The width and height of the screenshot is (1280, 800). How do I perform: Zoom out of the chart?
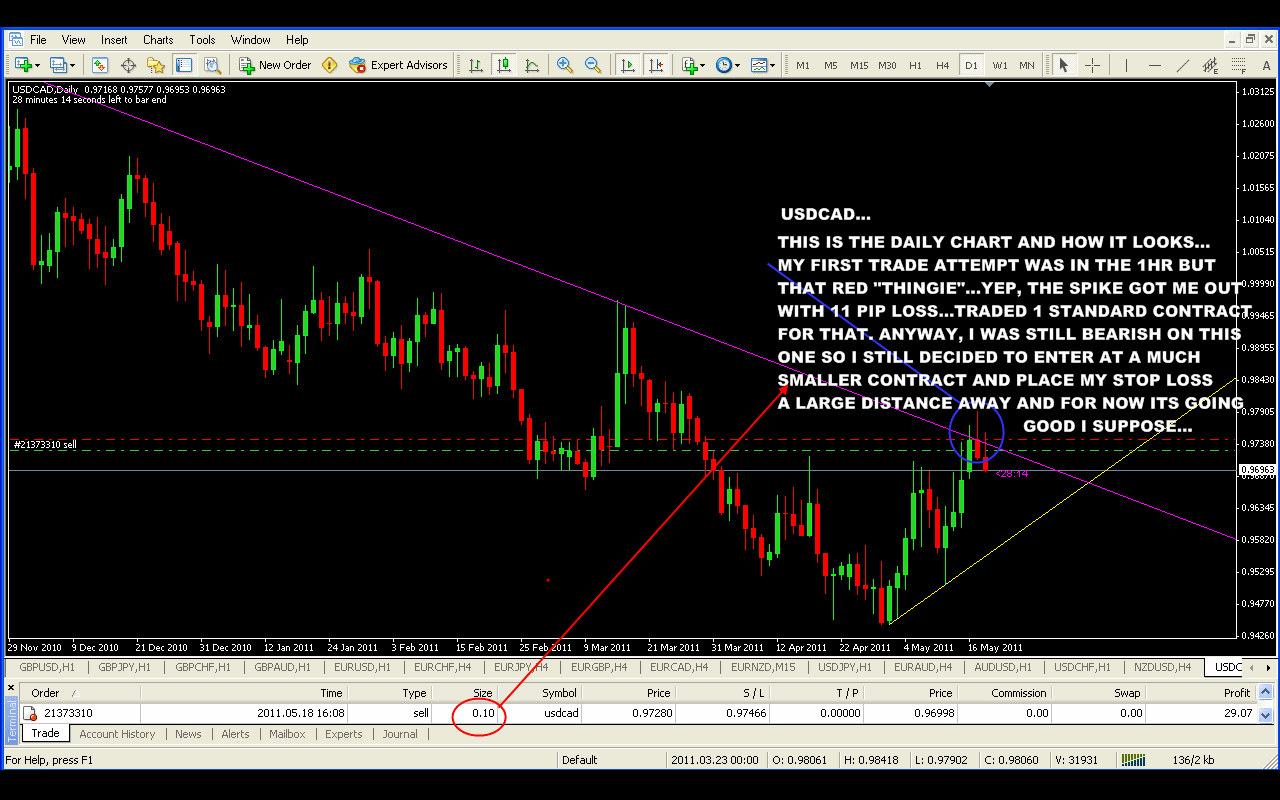coord(593,65)
